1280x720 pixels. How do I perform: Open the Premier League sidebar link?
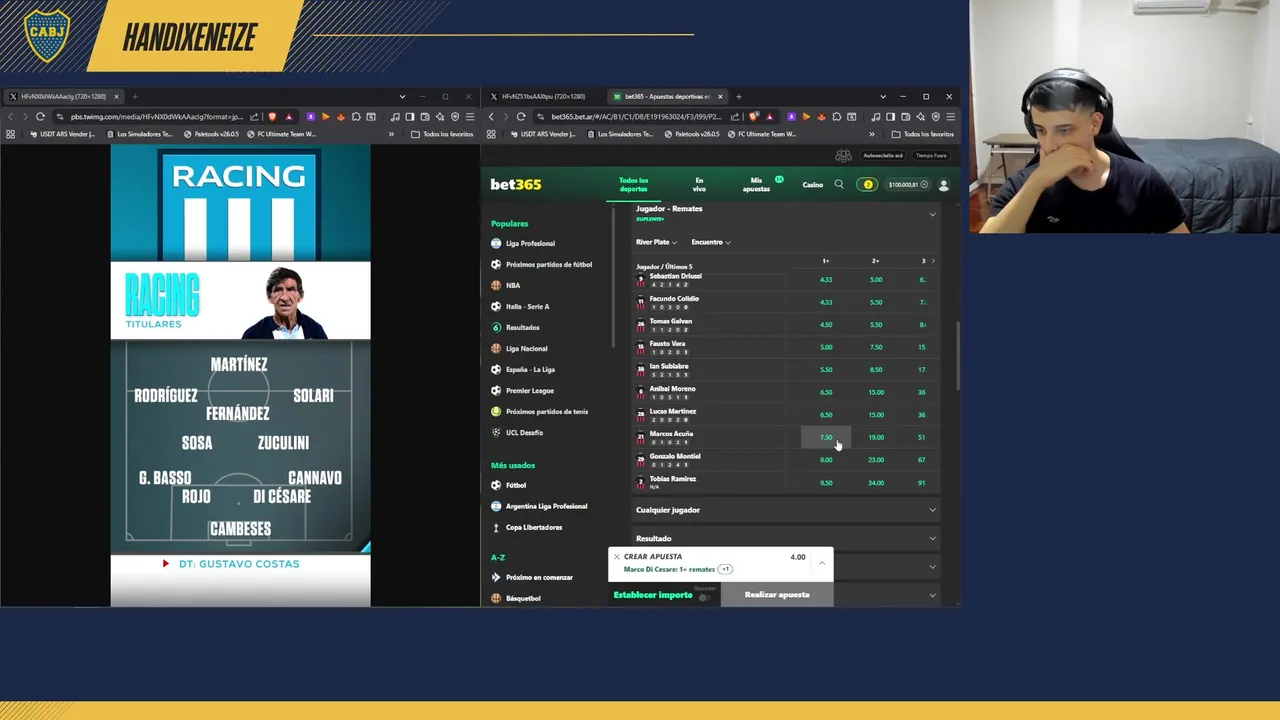(x=530, y=390)
